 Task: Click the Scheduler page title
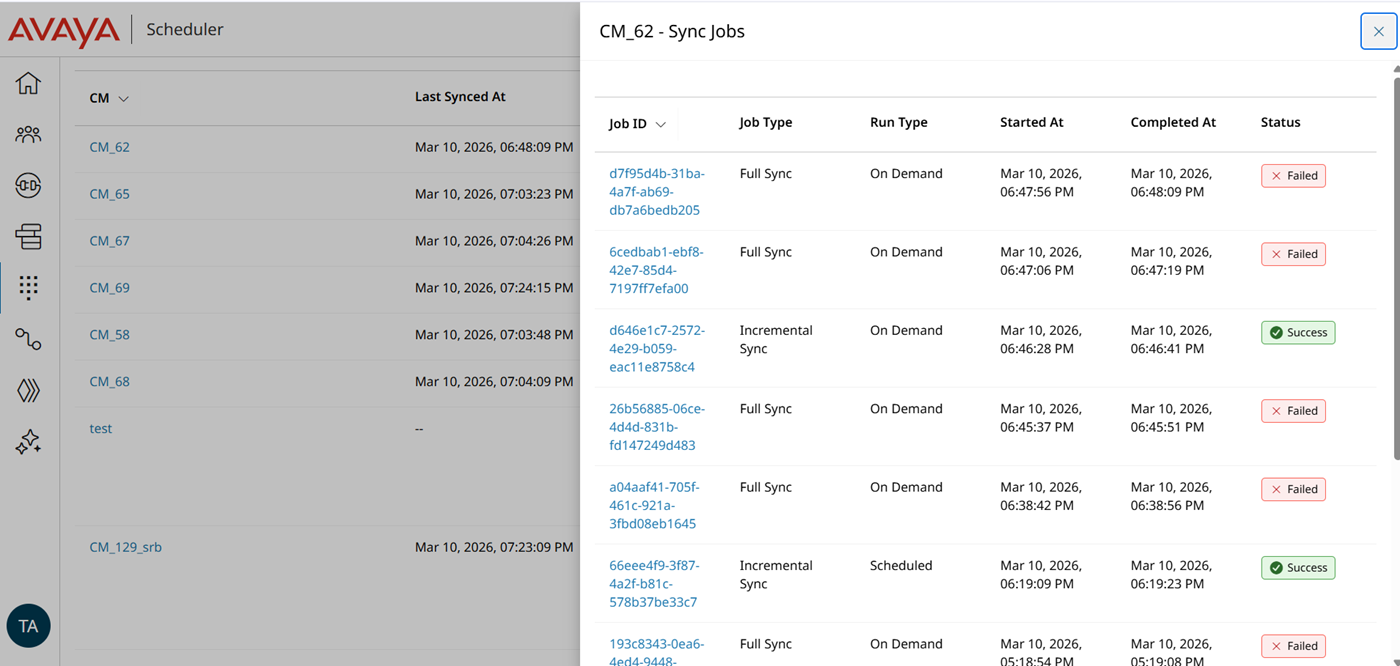point(185,30)
